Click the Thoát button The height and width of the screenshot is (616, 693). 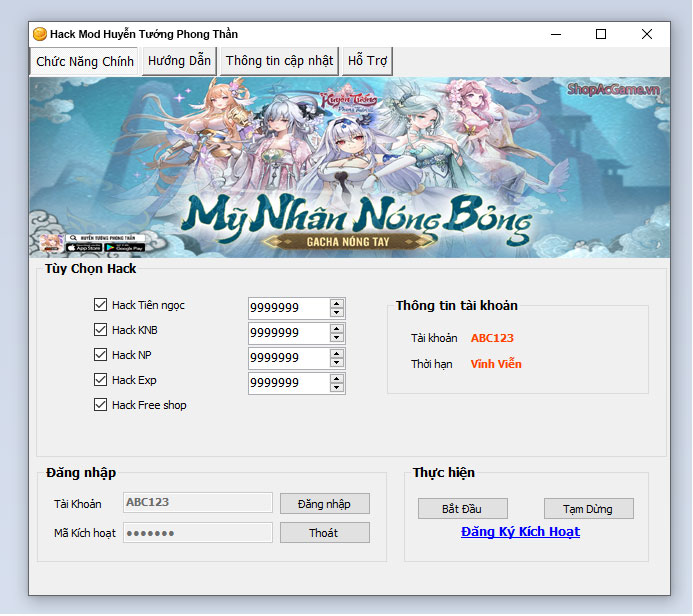point(324,533)
